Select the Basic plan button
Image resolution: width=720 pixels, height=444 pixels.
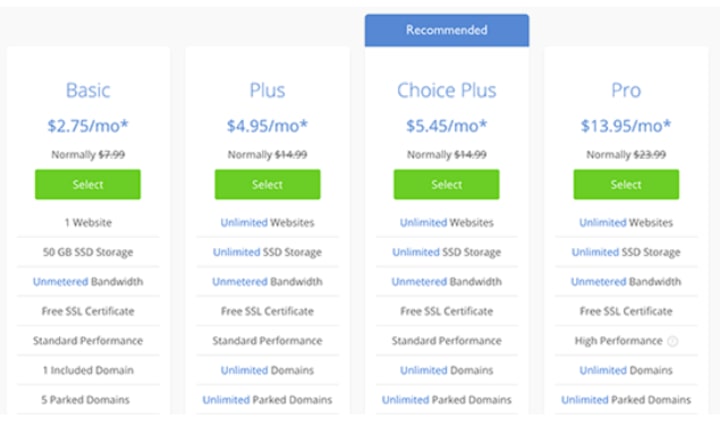point(88,185)
